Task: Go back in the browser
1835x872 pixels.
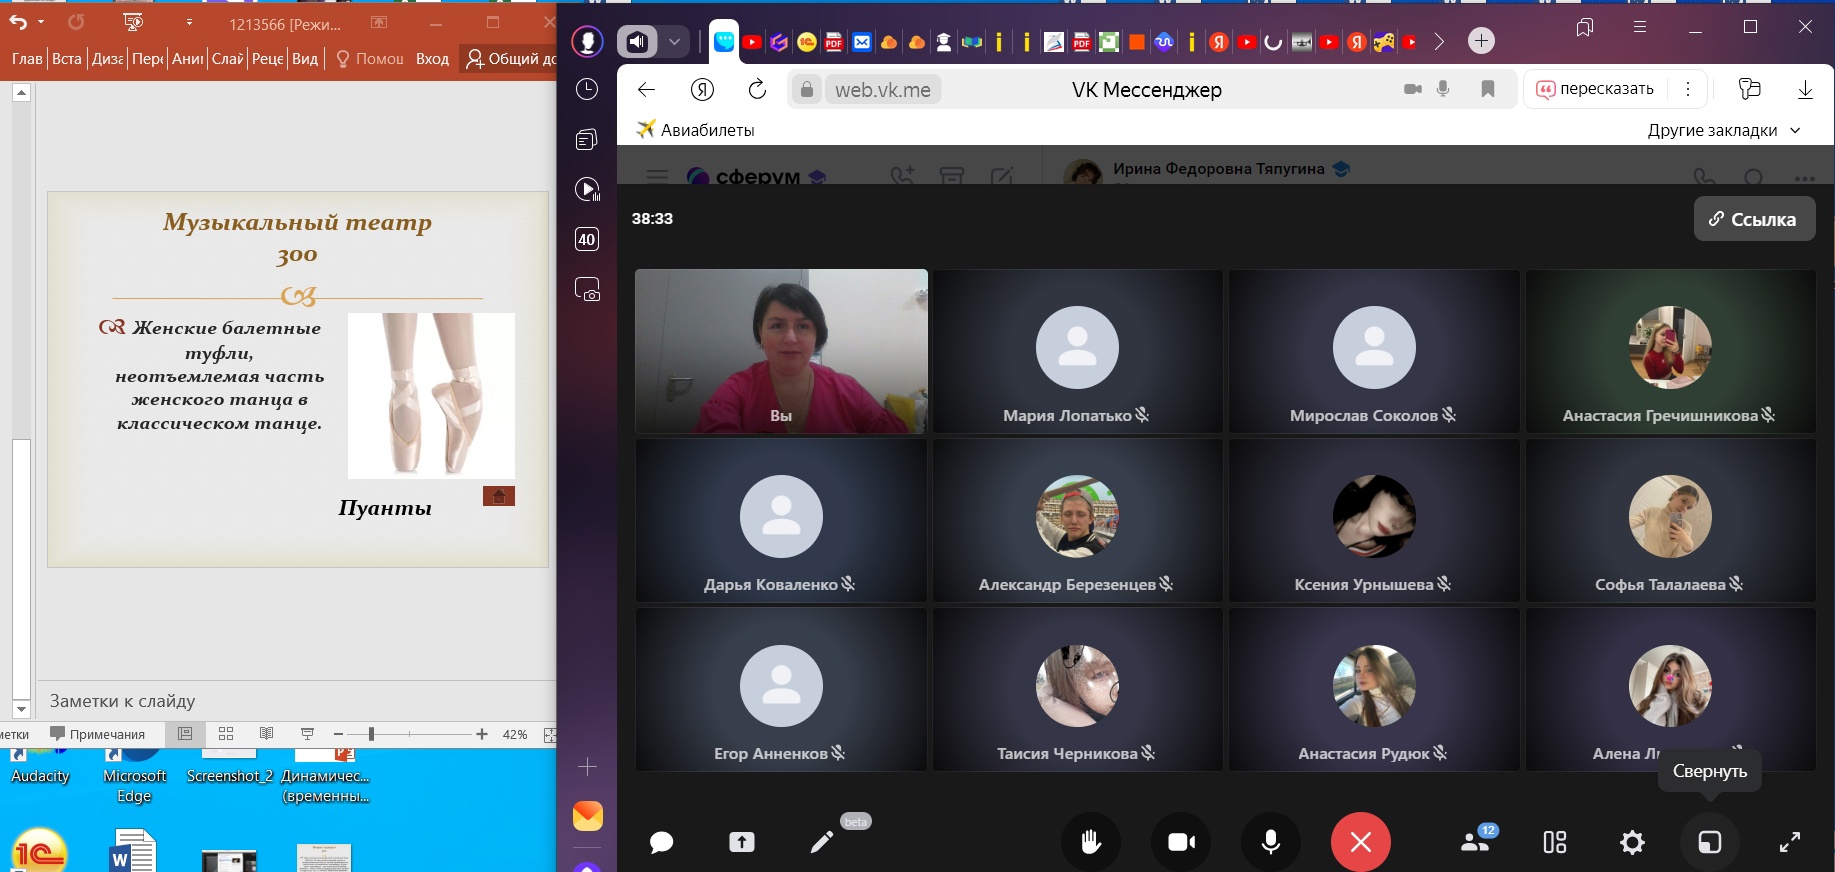Action: tap(646, 90)
